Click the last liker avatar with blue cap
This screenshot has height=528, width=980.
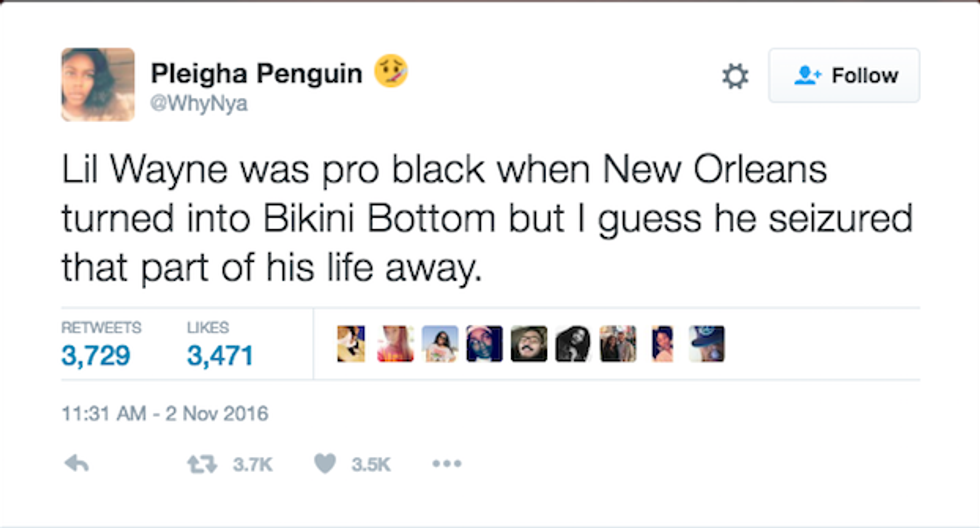pyautogui.click(x=707, y=343)
